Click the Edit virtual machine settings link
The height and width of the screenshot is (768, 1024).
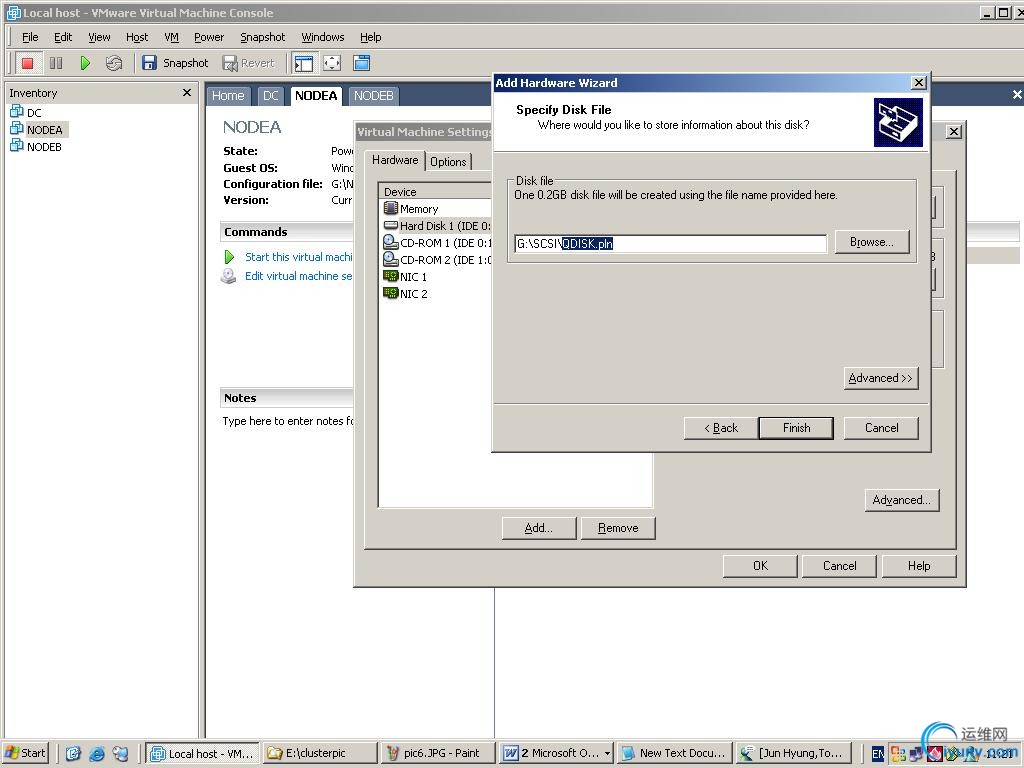298,276
